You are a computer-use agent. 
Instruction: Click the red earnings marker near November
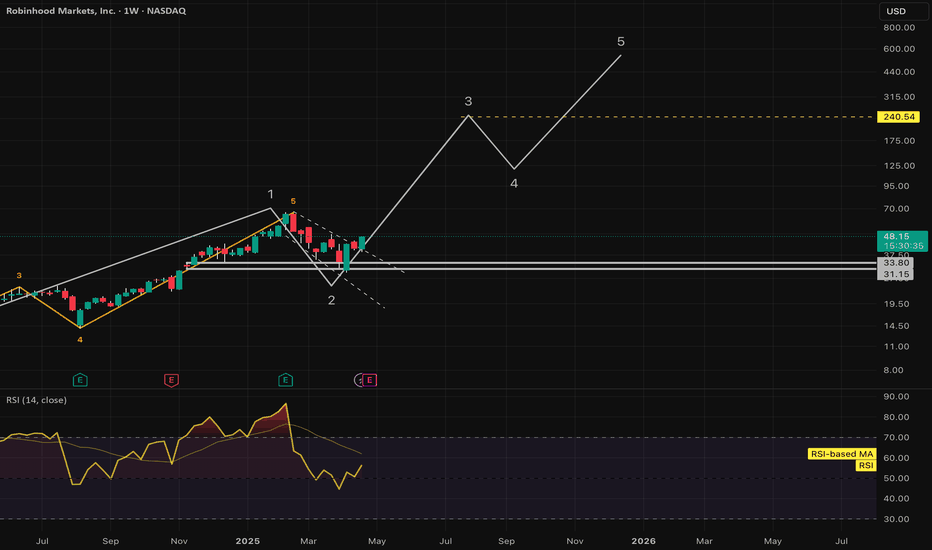coord(172,380)
